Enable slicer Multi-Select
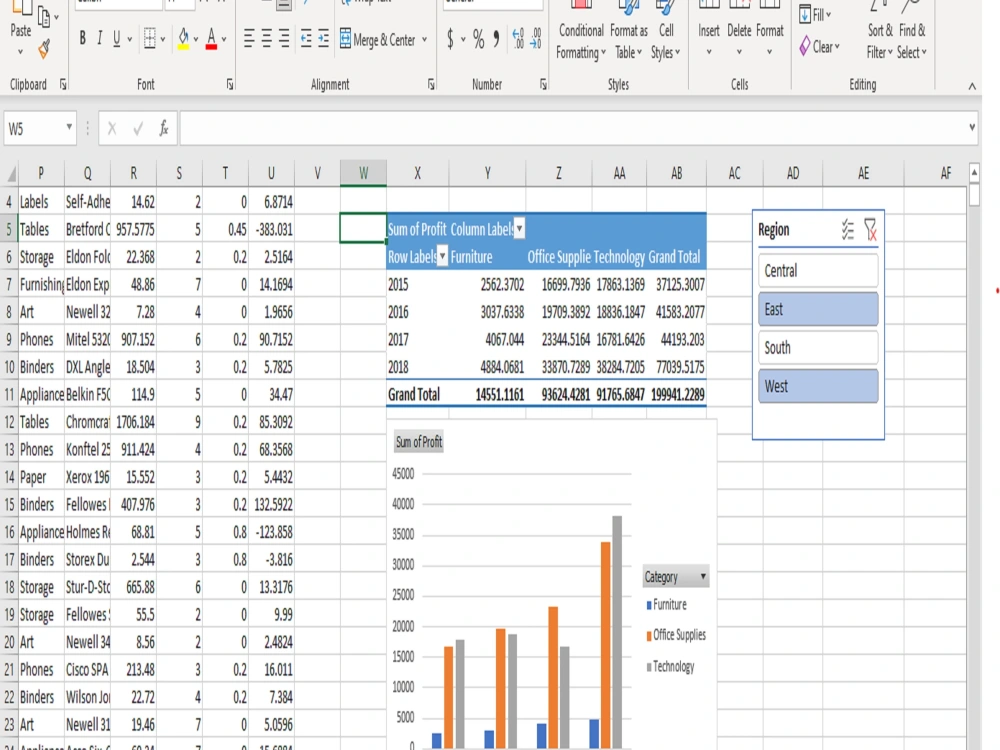Viewport: 1000px width, 750px height. pyautogui.click(x=848, y=230)
